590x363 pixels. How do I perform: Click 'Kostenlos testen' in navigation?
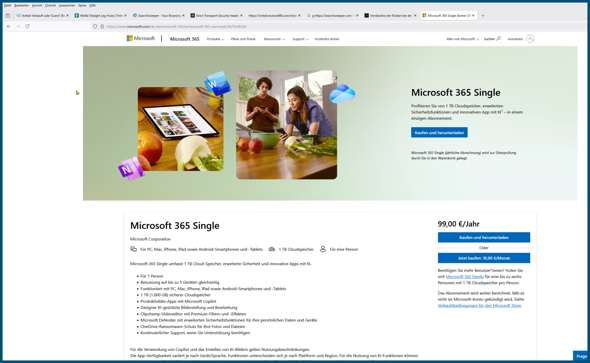(x=327, y=39)
